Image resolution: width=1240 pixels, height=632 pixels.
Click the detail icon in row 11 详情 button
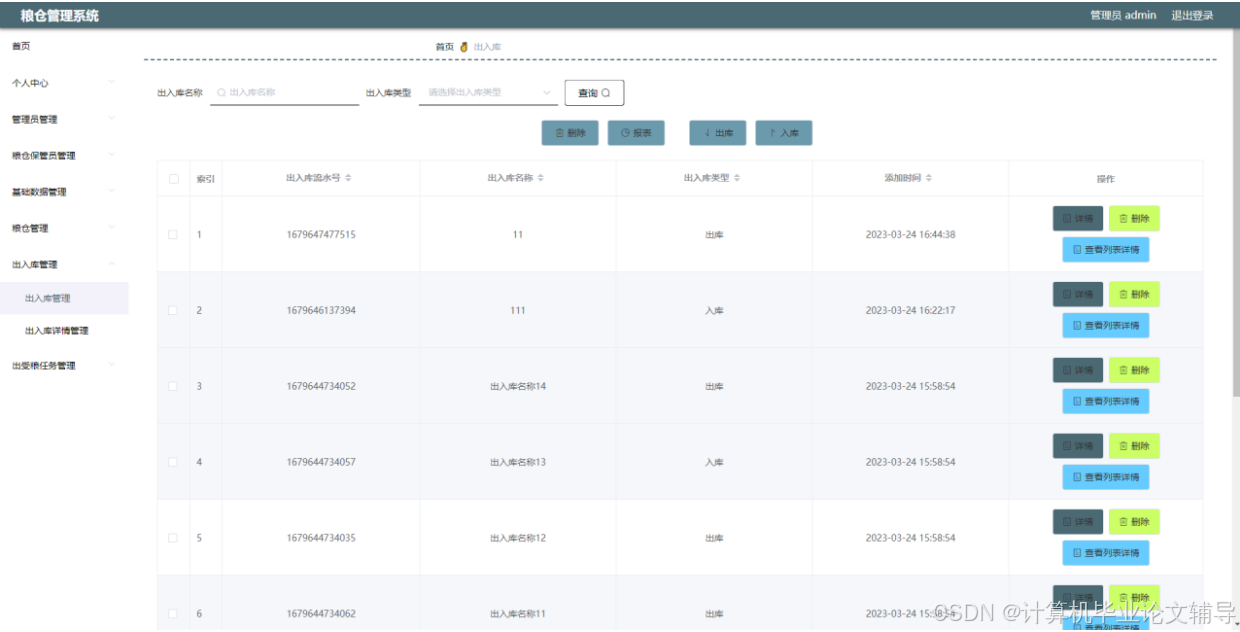[1066, 218]
